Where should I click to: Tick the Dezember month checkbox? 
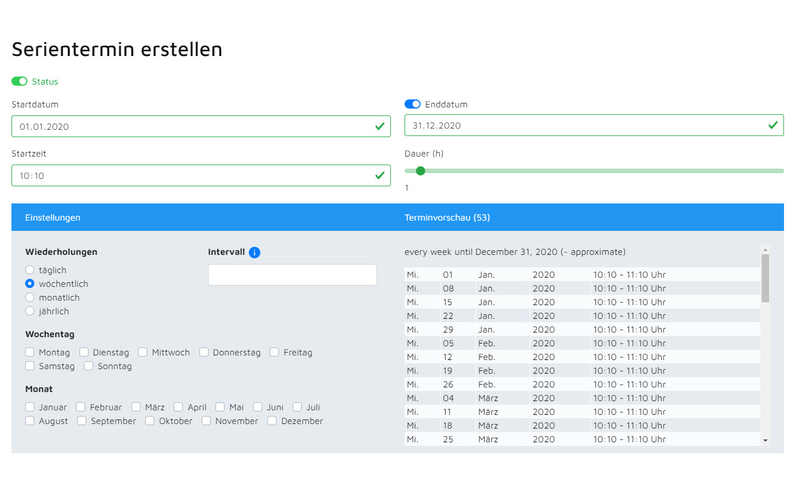tap(272, 420)
